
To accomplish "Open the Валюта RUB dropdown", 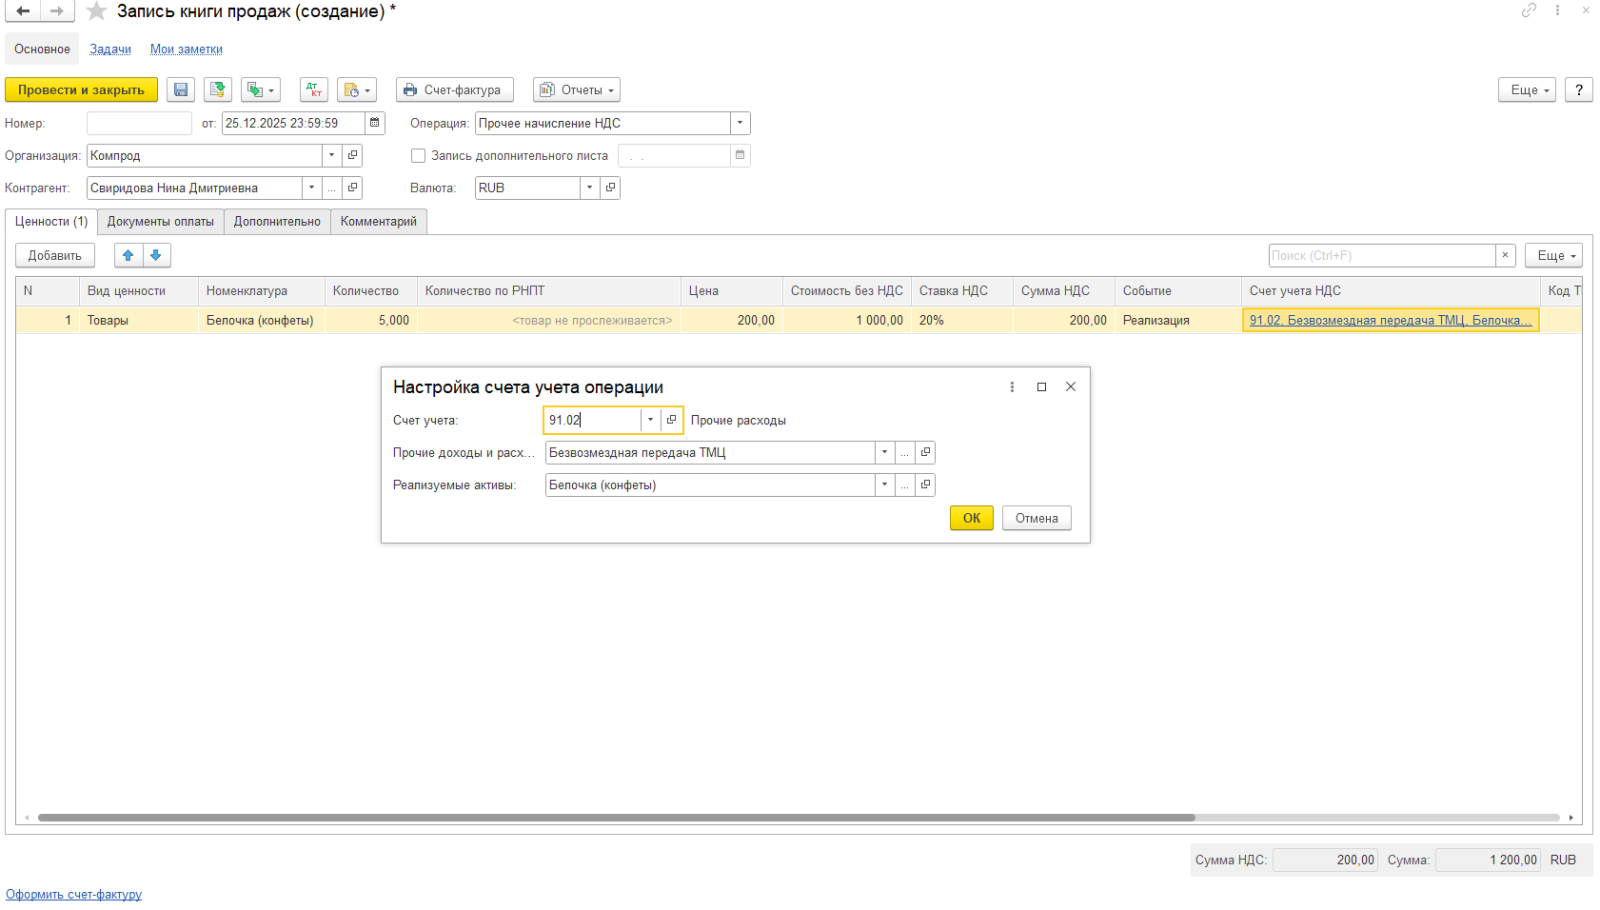I will coord(590,187).
